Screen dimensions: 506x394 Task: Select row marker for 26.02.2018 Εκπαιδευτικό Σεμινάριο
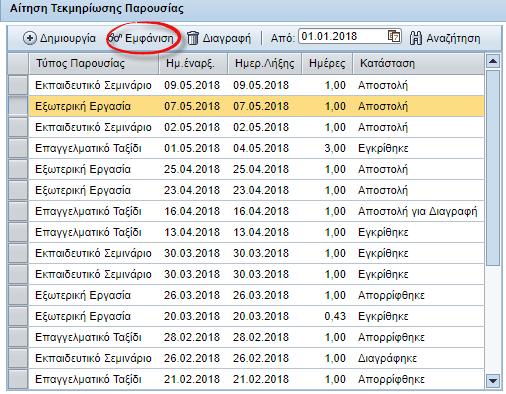[18, 358]
